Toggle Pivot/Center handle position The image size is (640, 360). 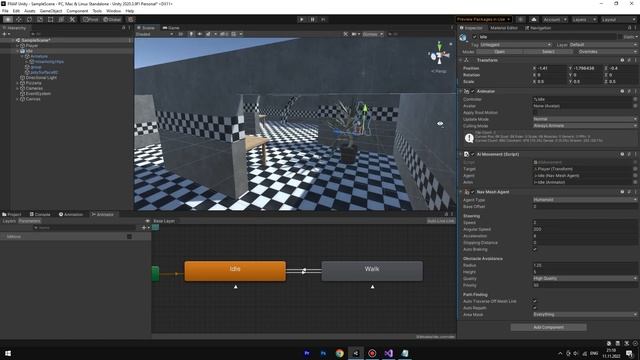point(90,19)
